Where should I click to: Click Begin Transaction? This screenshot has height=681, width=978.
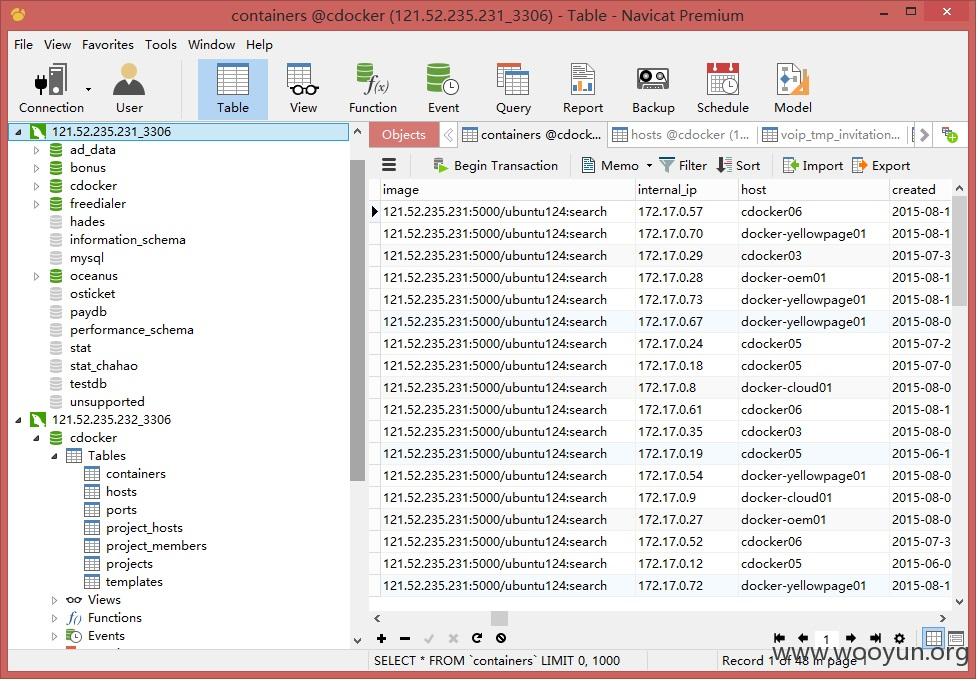click(496, 165)
